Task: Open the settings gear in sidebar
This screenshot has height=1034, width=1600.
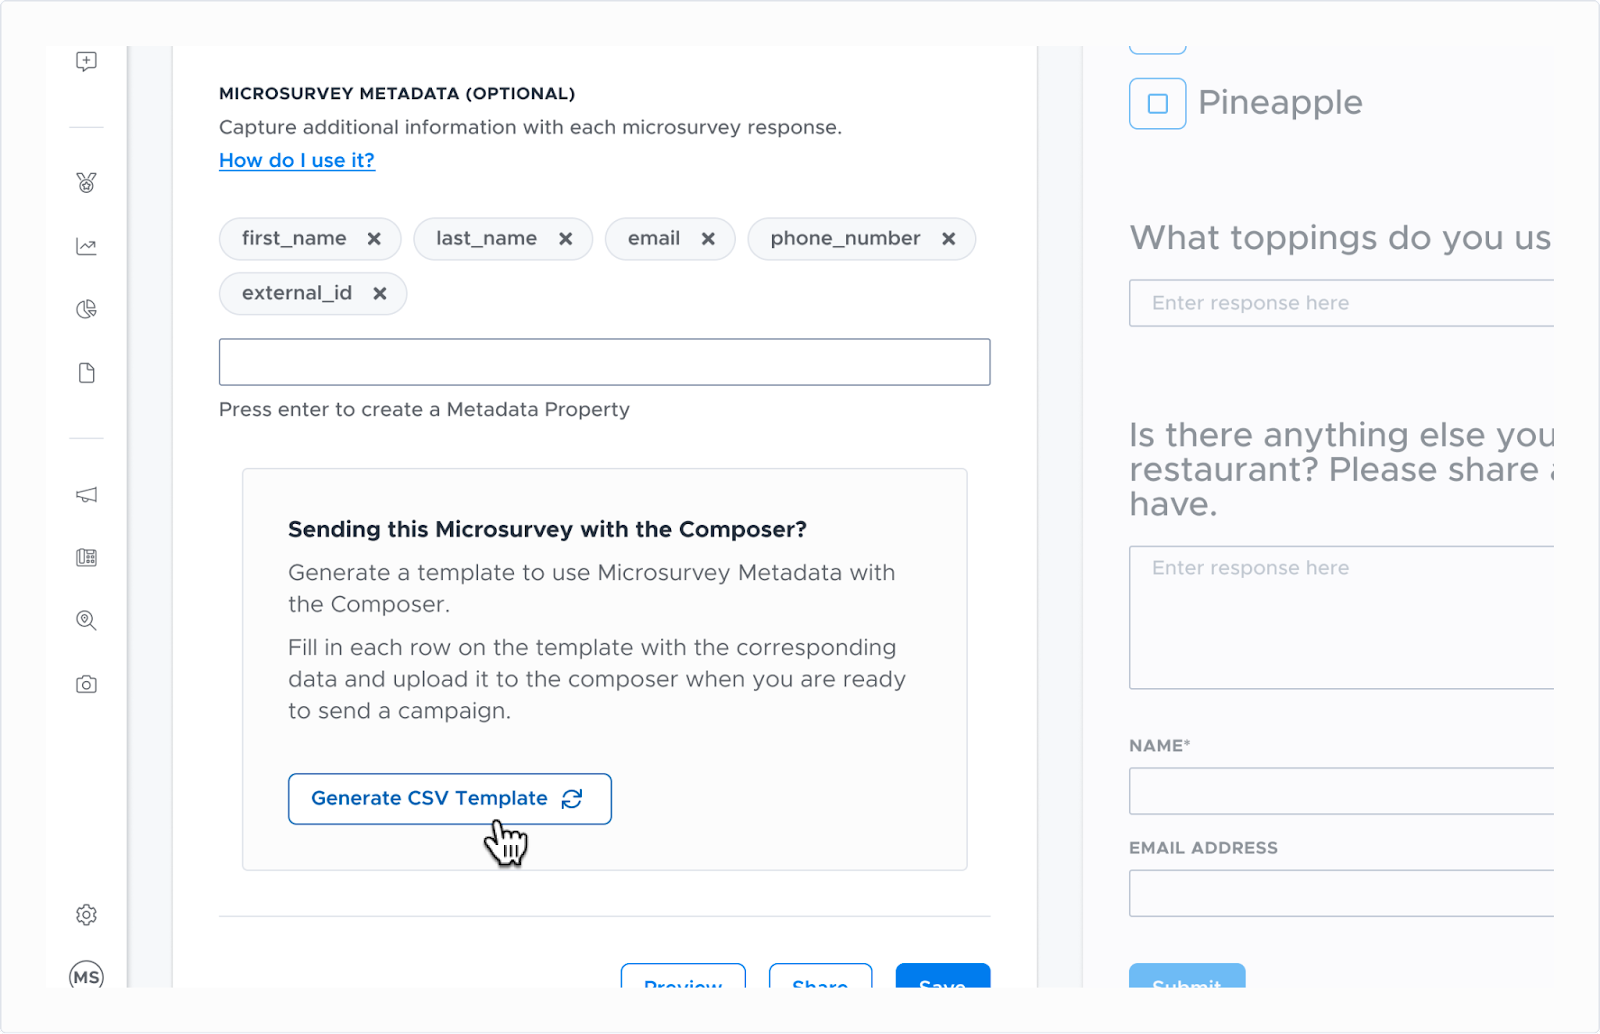Action: point(86,915)
